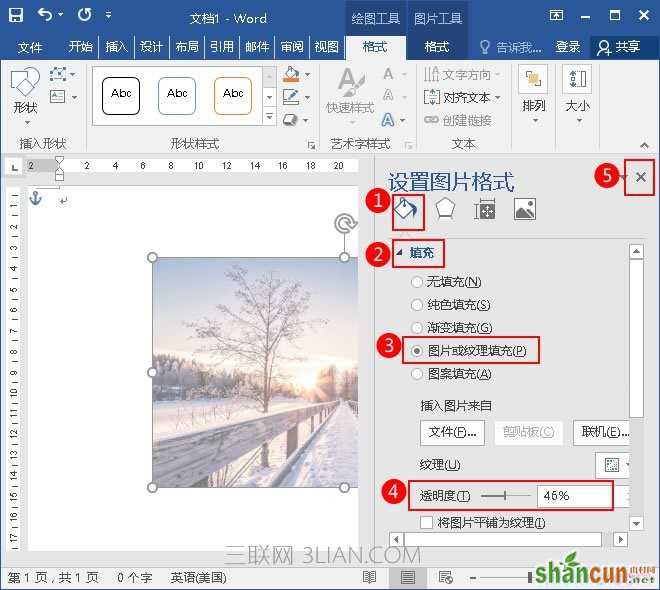
Task: Click the 文件(F)... button
Action: tap(452, 432)
